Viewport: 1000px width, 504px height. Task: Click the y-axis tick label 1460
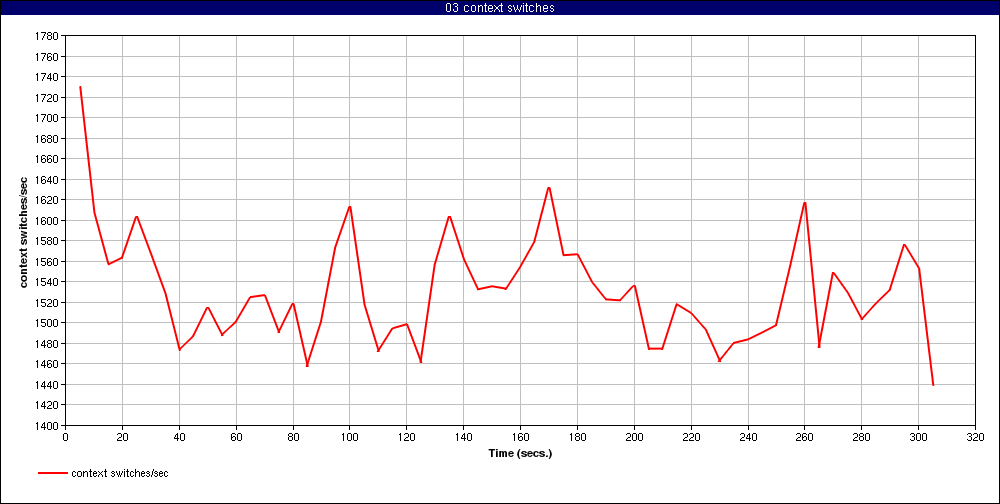pyautogui.click(x=48, y=364)
